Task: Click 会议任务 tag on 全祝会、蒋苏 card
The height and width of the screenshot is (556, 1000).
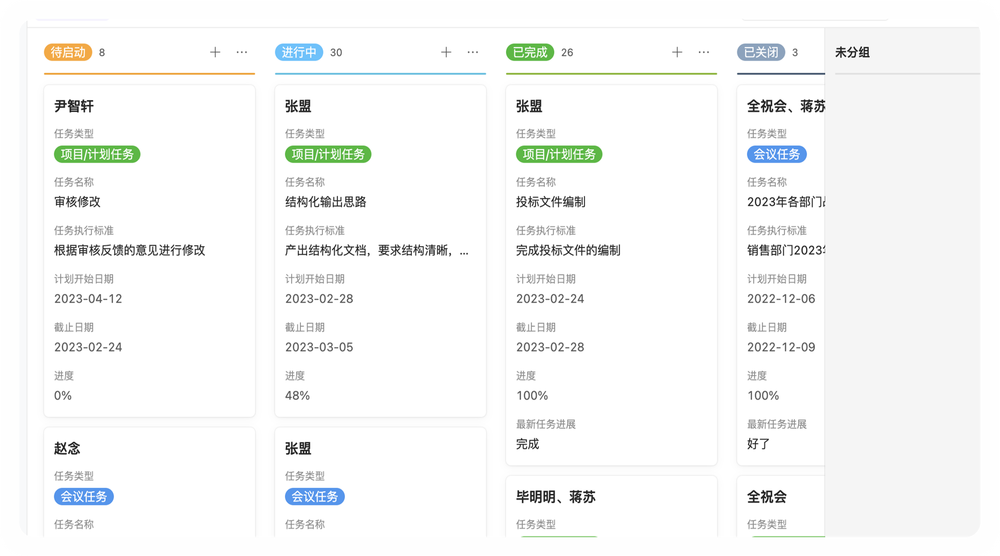Action: pos(776,154)
